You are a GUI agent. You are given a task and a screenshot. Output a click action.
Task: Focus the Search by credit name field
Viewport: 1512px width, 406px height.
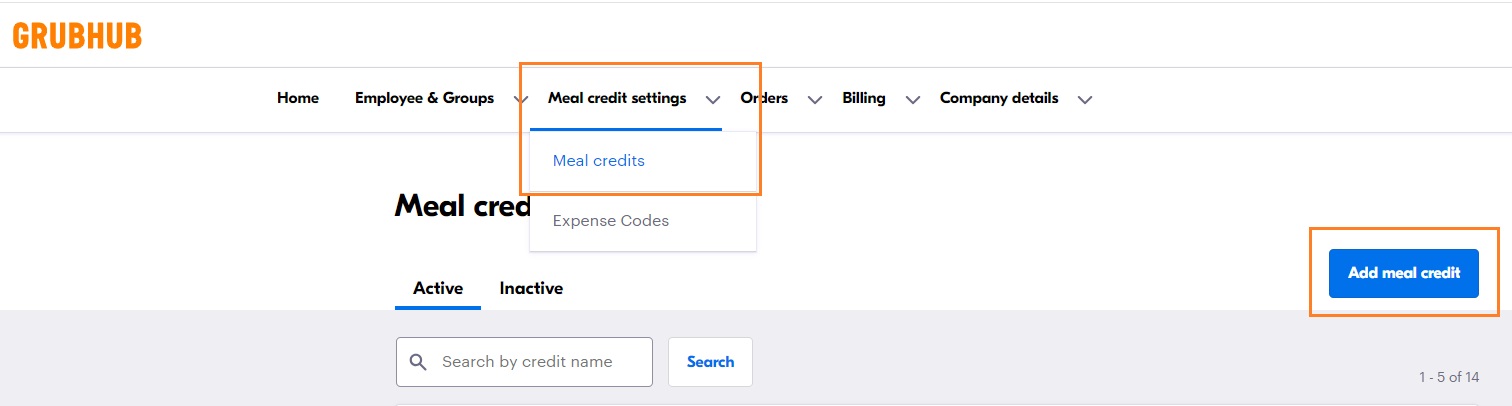click(540, 362)
